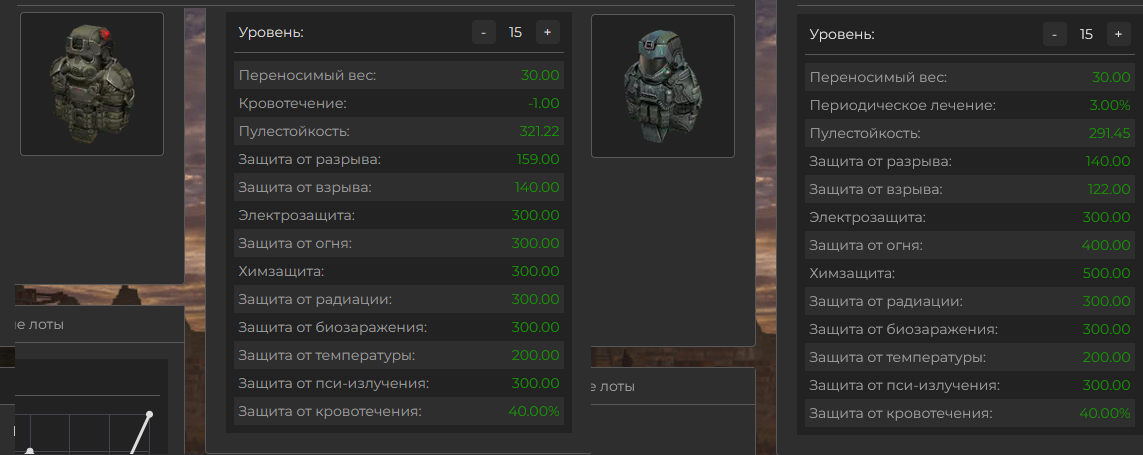1143x455 pixels.
Task: Click Защита от кровотечения 40.00% in left panel
Action: pos(534,411)
